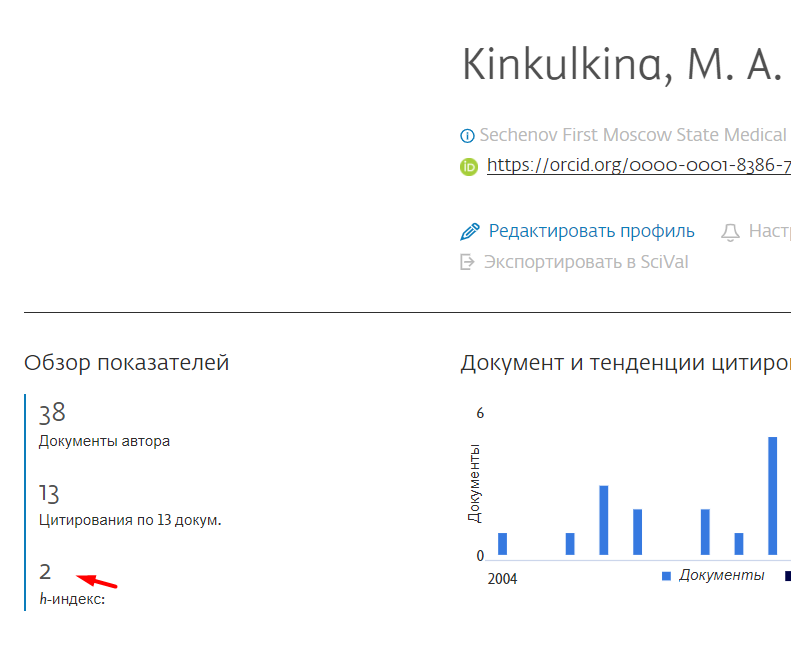Open the orcid.org profile link

coord(639,165)
